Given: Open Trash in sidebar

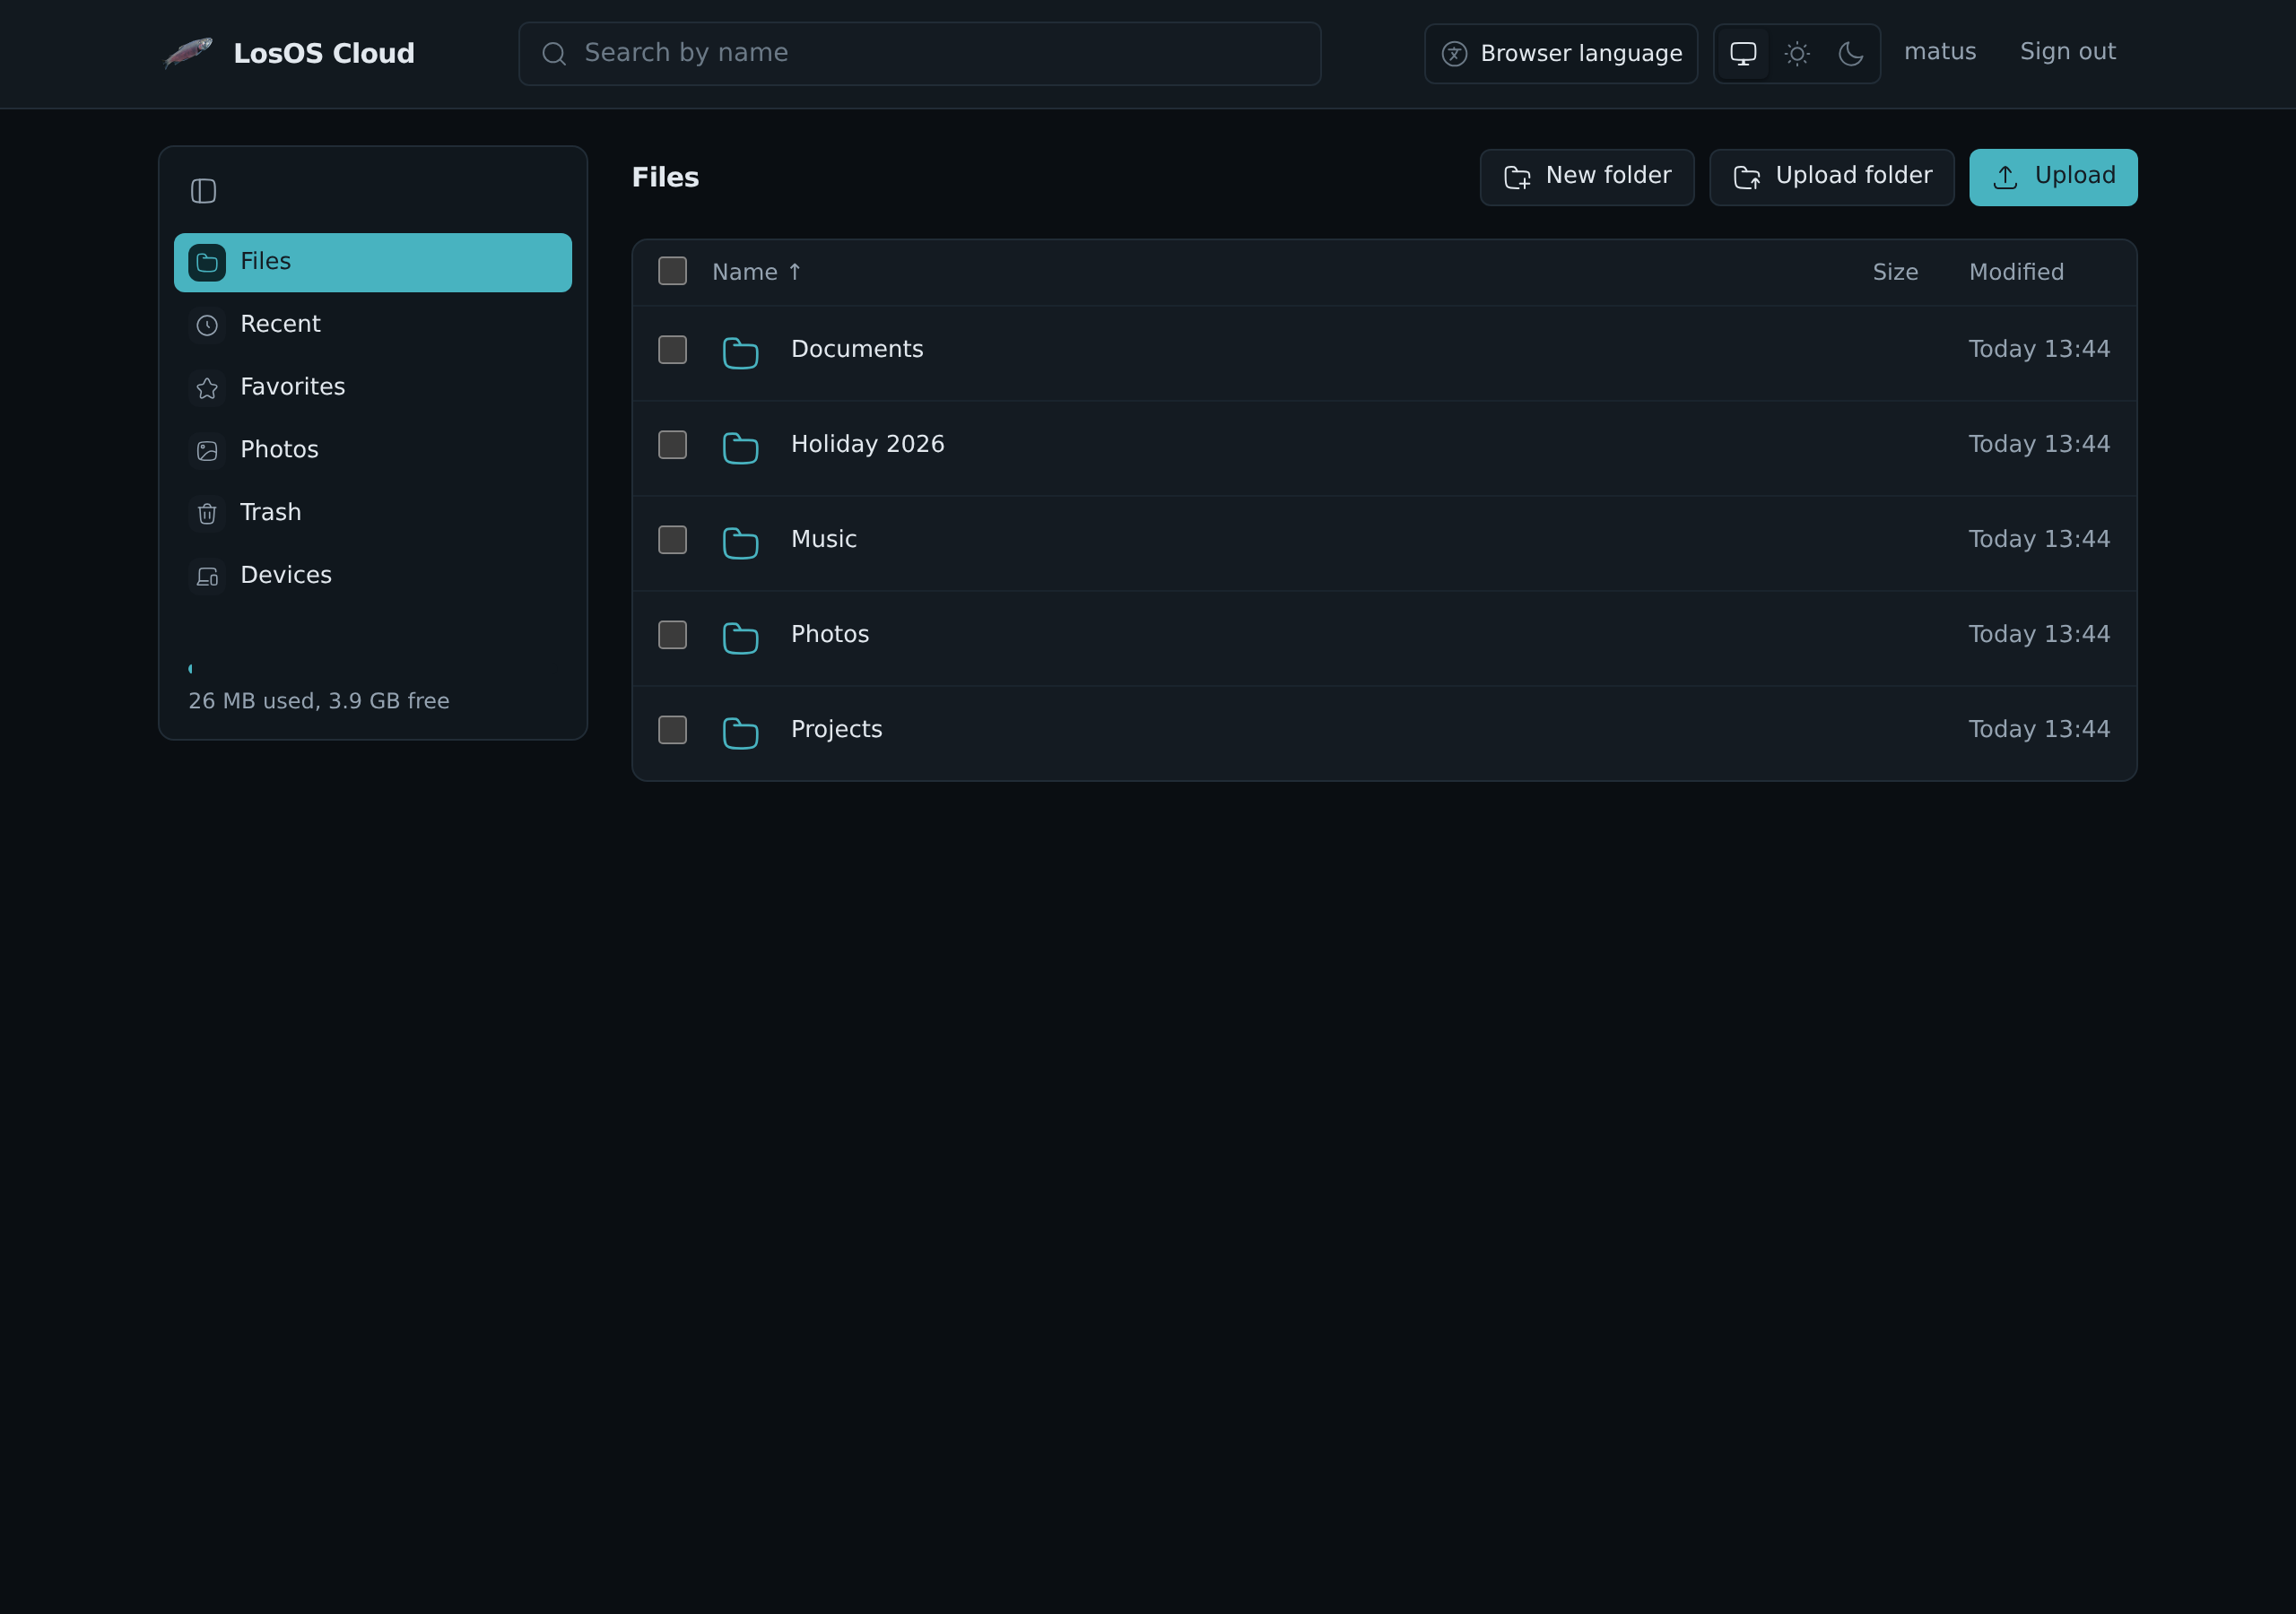Looking at the screenshot, I should [x=373, y=513].
